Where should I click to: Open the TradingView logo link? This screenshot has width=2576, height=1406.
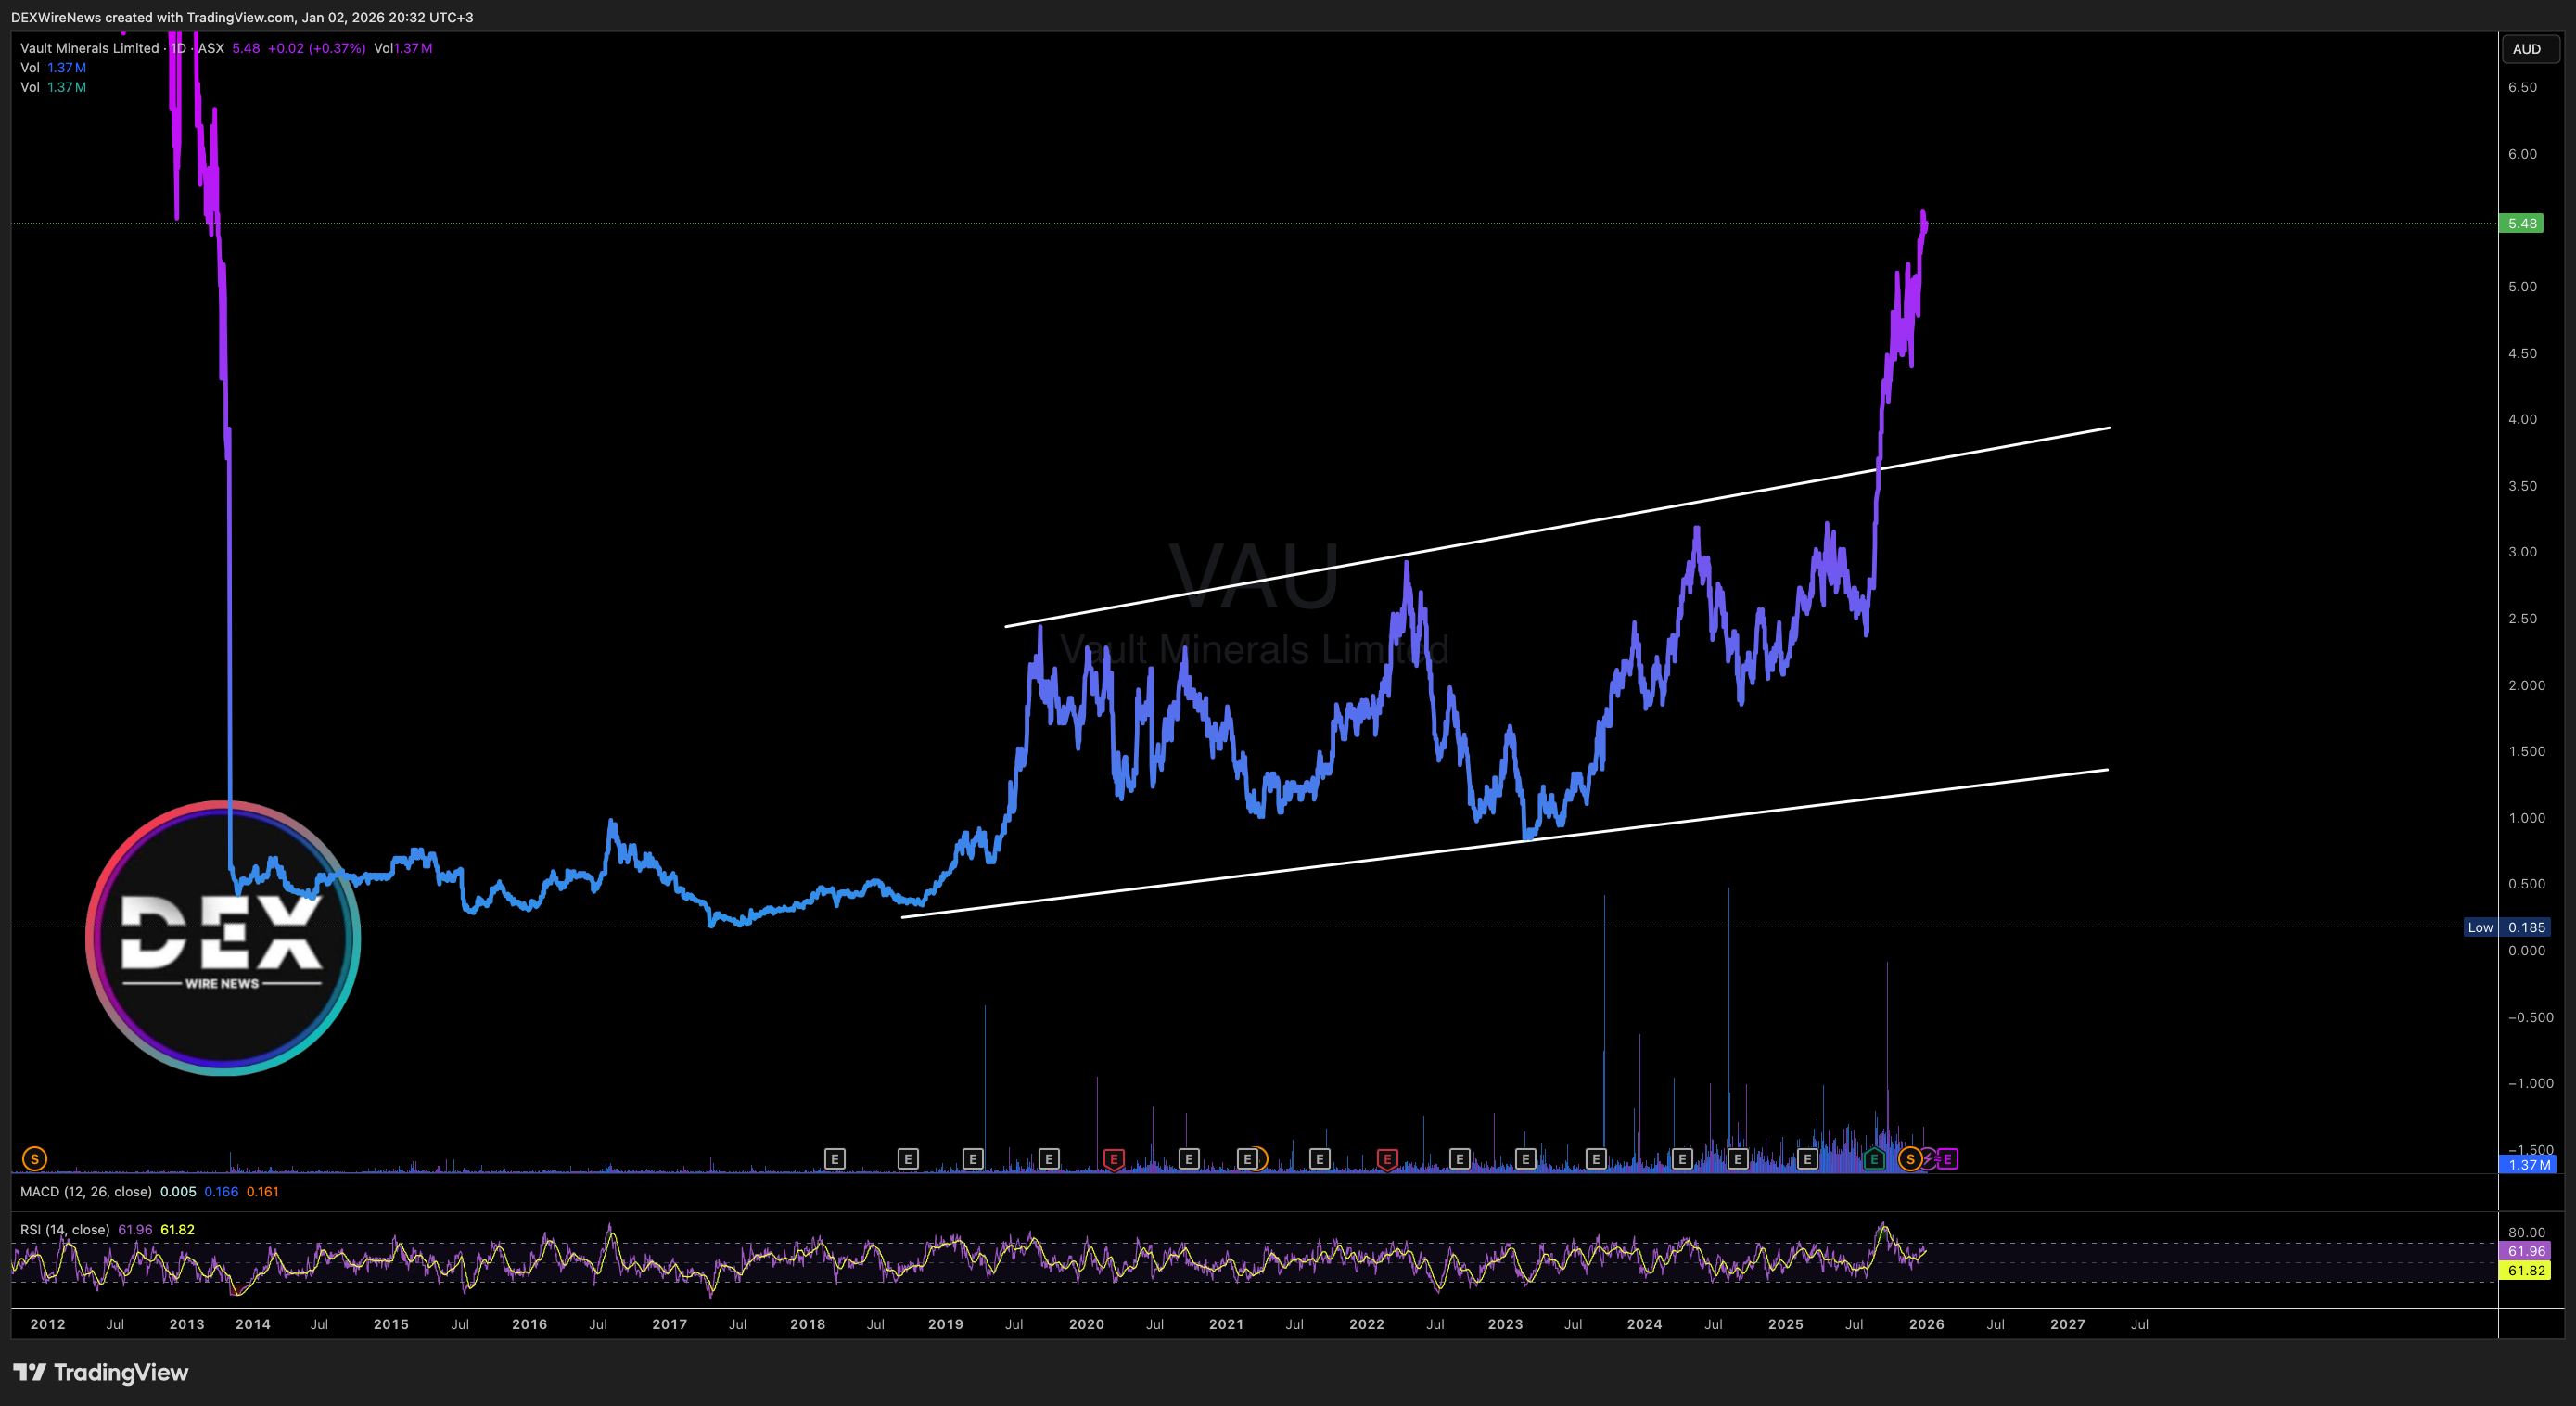pyautogui.click(x=100, y=1372)
